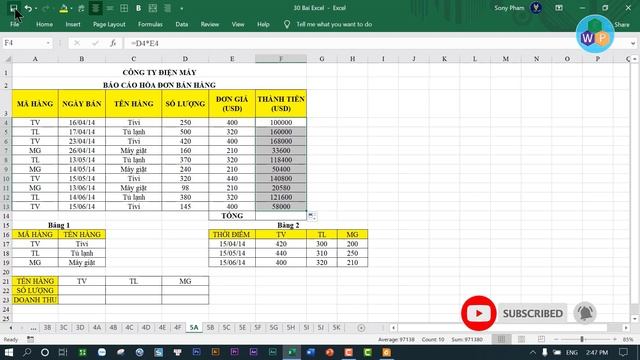The width and height of the screenshot is (640, 360).
Task: Switch to sheet tab 5B
Action: pyautogui.click(x=210, y=328)
